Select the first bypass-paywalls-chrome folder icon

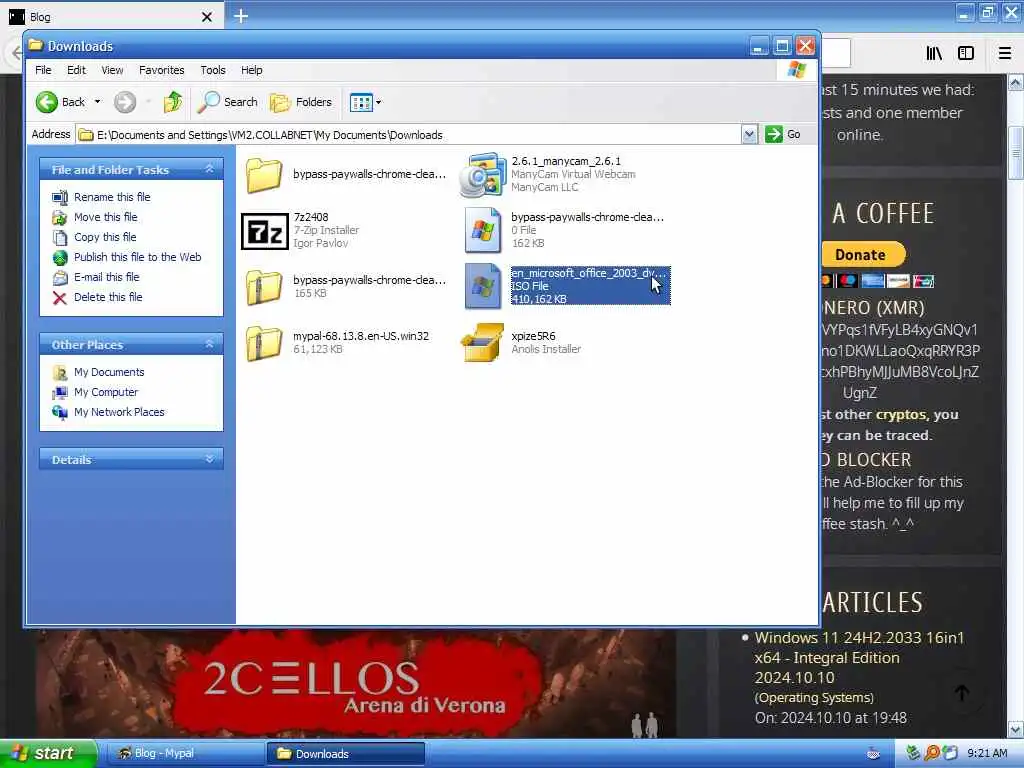tap(264, 175)
